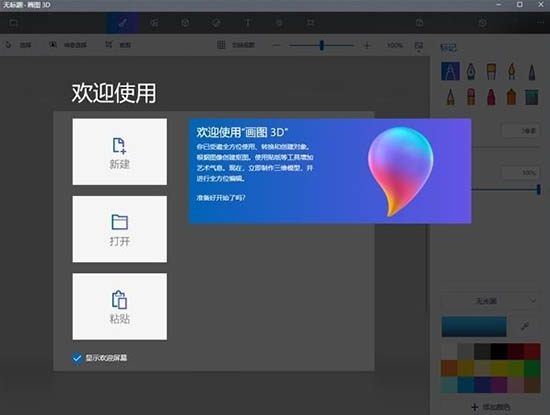Adjust the opacity slider handle
Image resolution: width=550 pixels, height=415 pixels.
538,189
